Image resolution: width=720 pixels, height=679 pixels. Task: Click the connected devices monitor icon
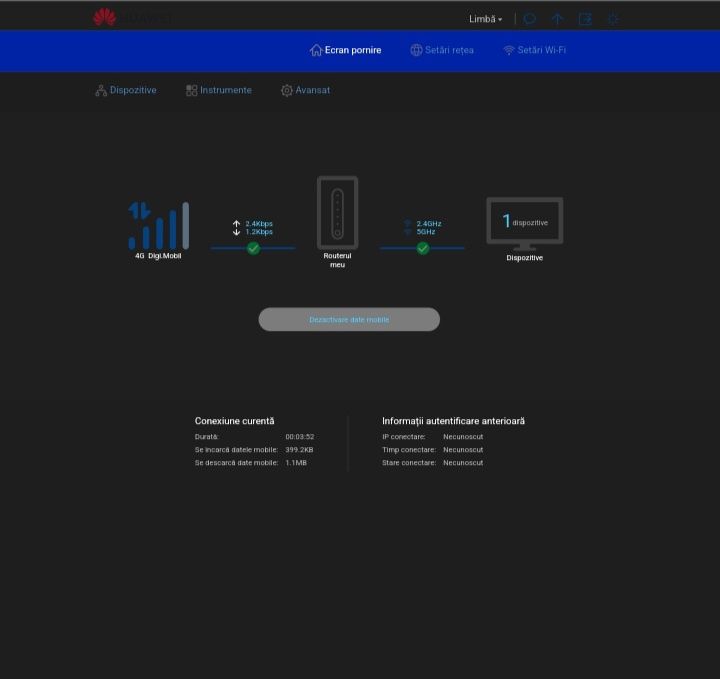(x=525, y=224)
